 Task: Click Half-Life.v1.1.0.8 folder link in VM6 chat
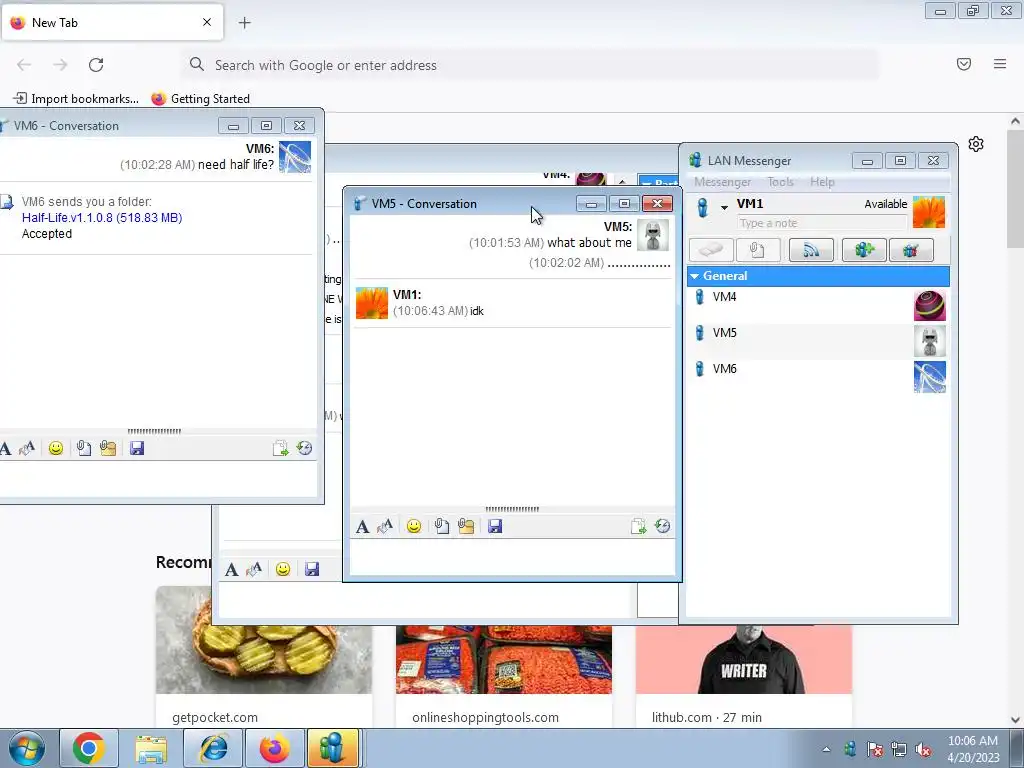coord(102,218)
